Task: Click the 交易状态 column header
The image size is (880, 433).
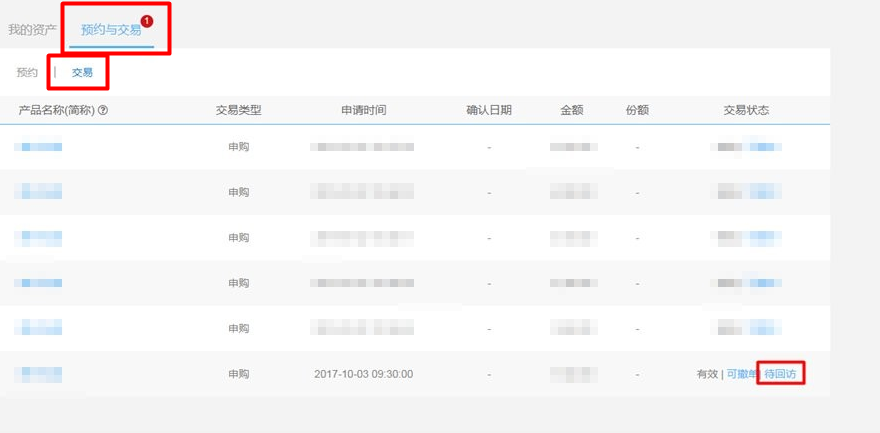Action: [746, 110]
